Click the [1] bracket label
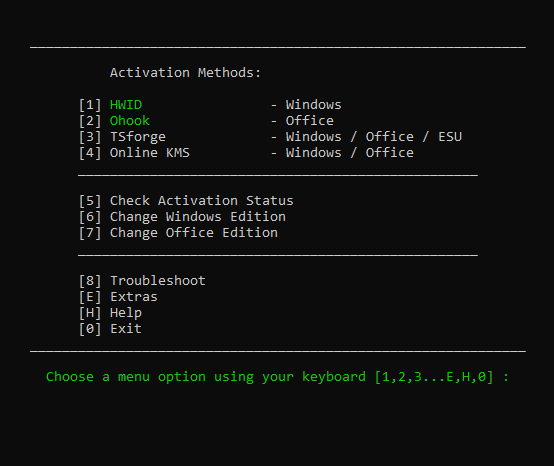 (x=90, y=105)
